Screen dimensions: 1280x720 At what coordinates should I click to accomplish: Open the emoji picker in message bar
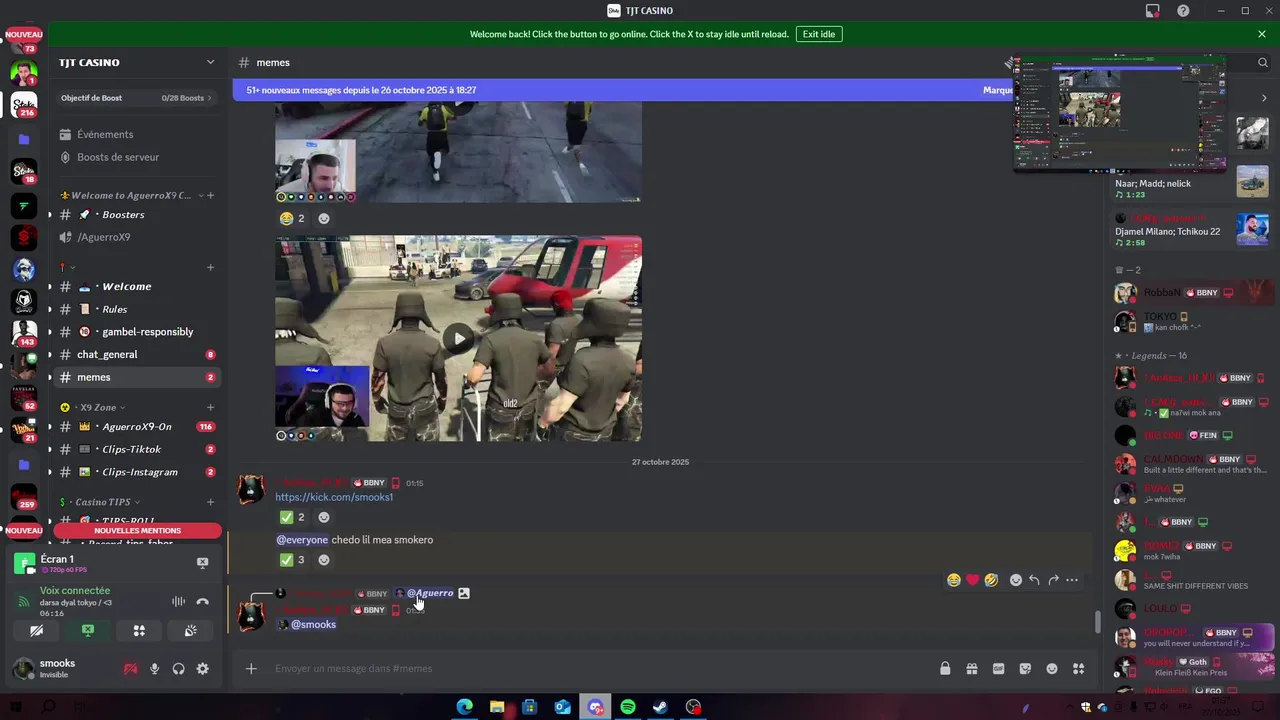pyautogui.click(x=1052, y=669)
